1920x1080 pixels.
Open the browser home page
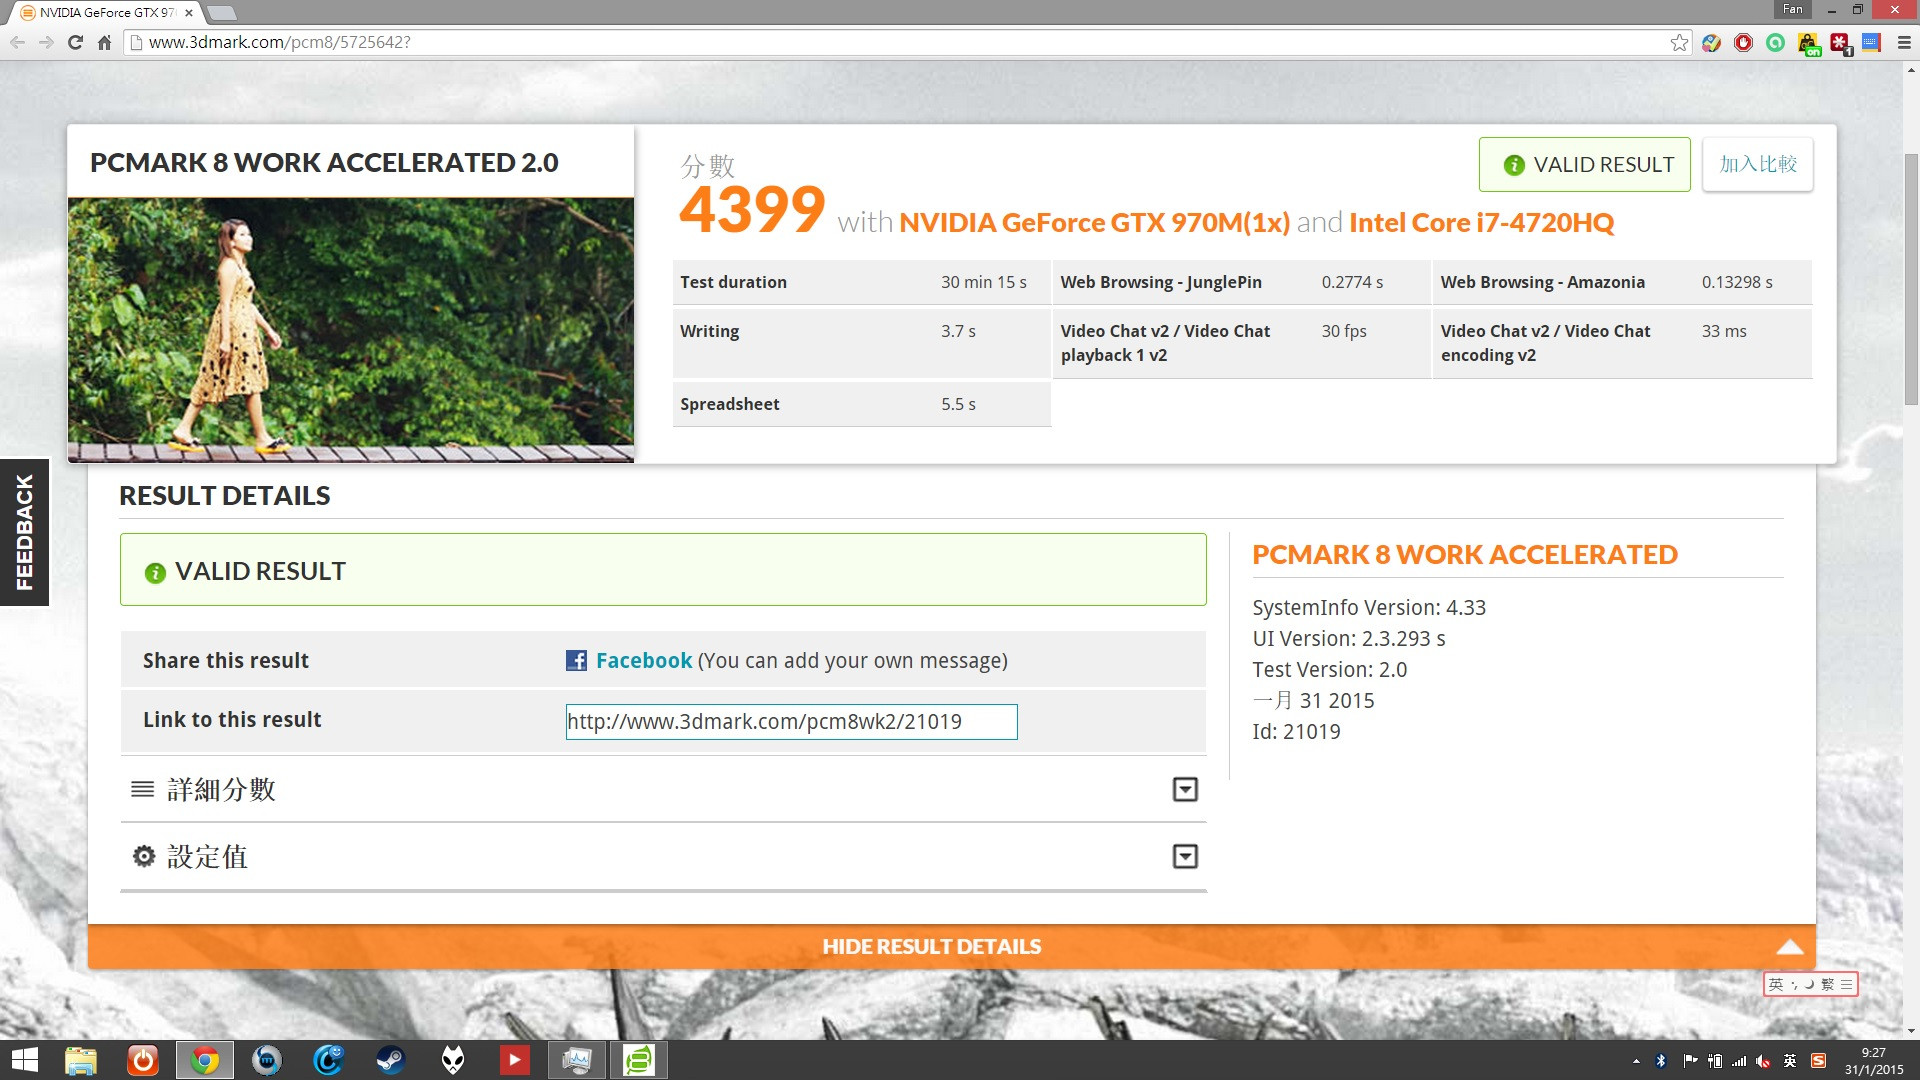click(x=104, y=42)
